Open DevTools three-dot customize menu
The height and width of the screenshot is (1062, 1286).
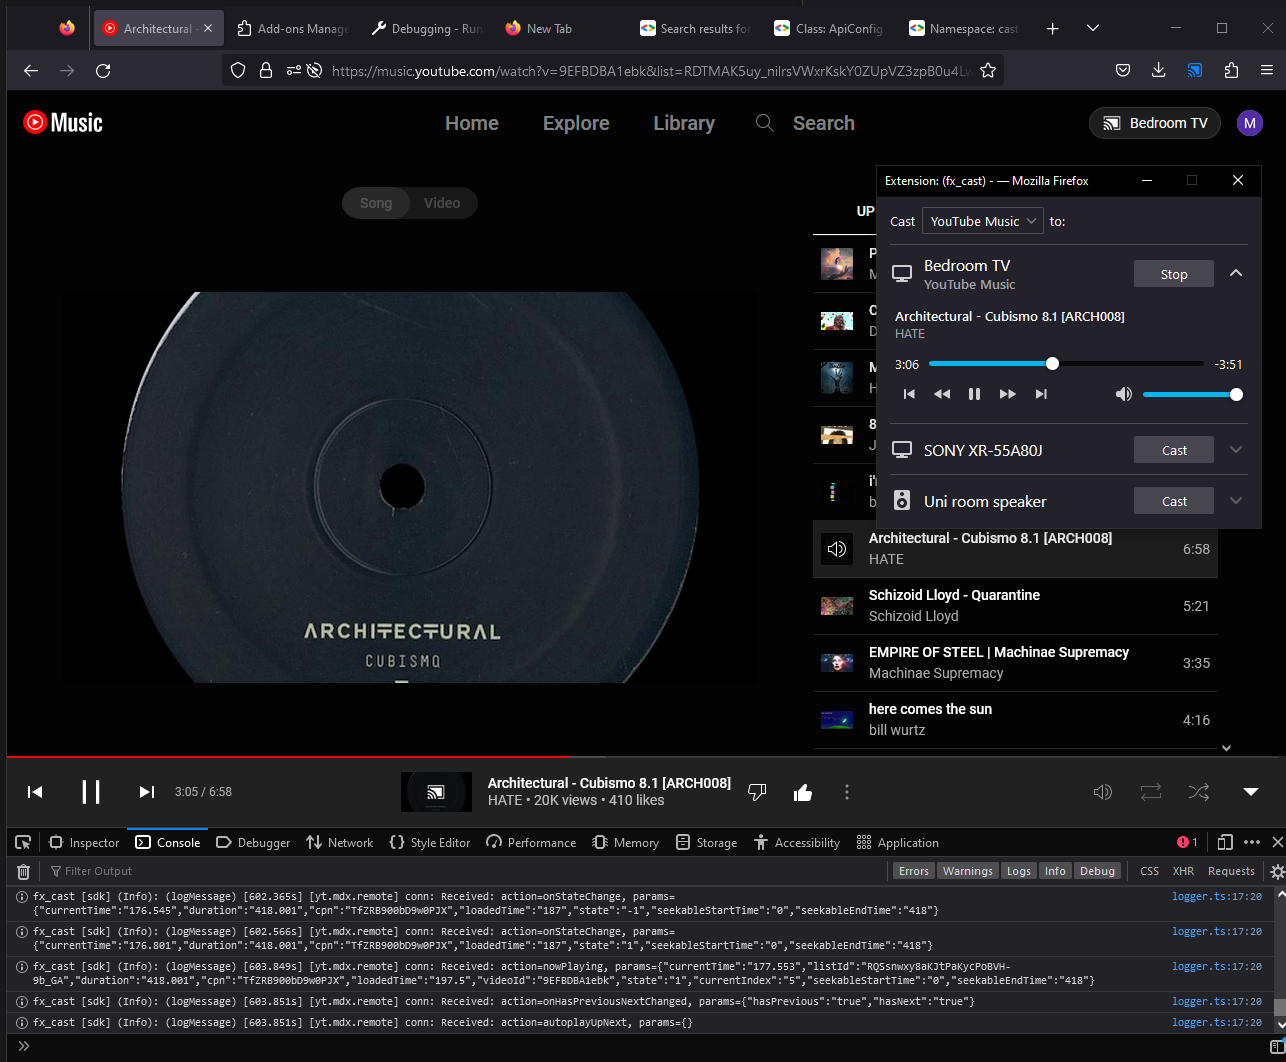pyautogui.click(x=1252, y=843)
